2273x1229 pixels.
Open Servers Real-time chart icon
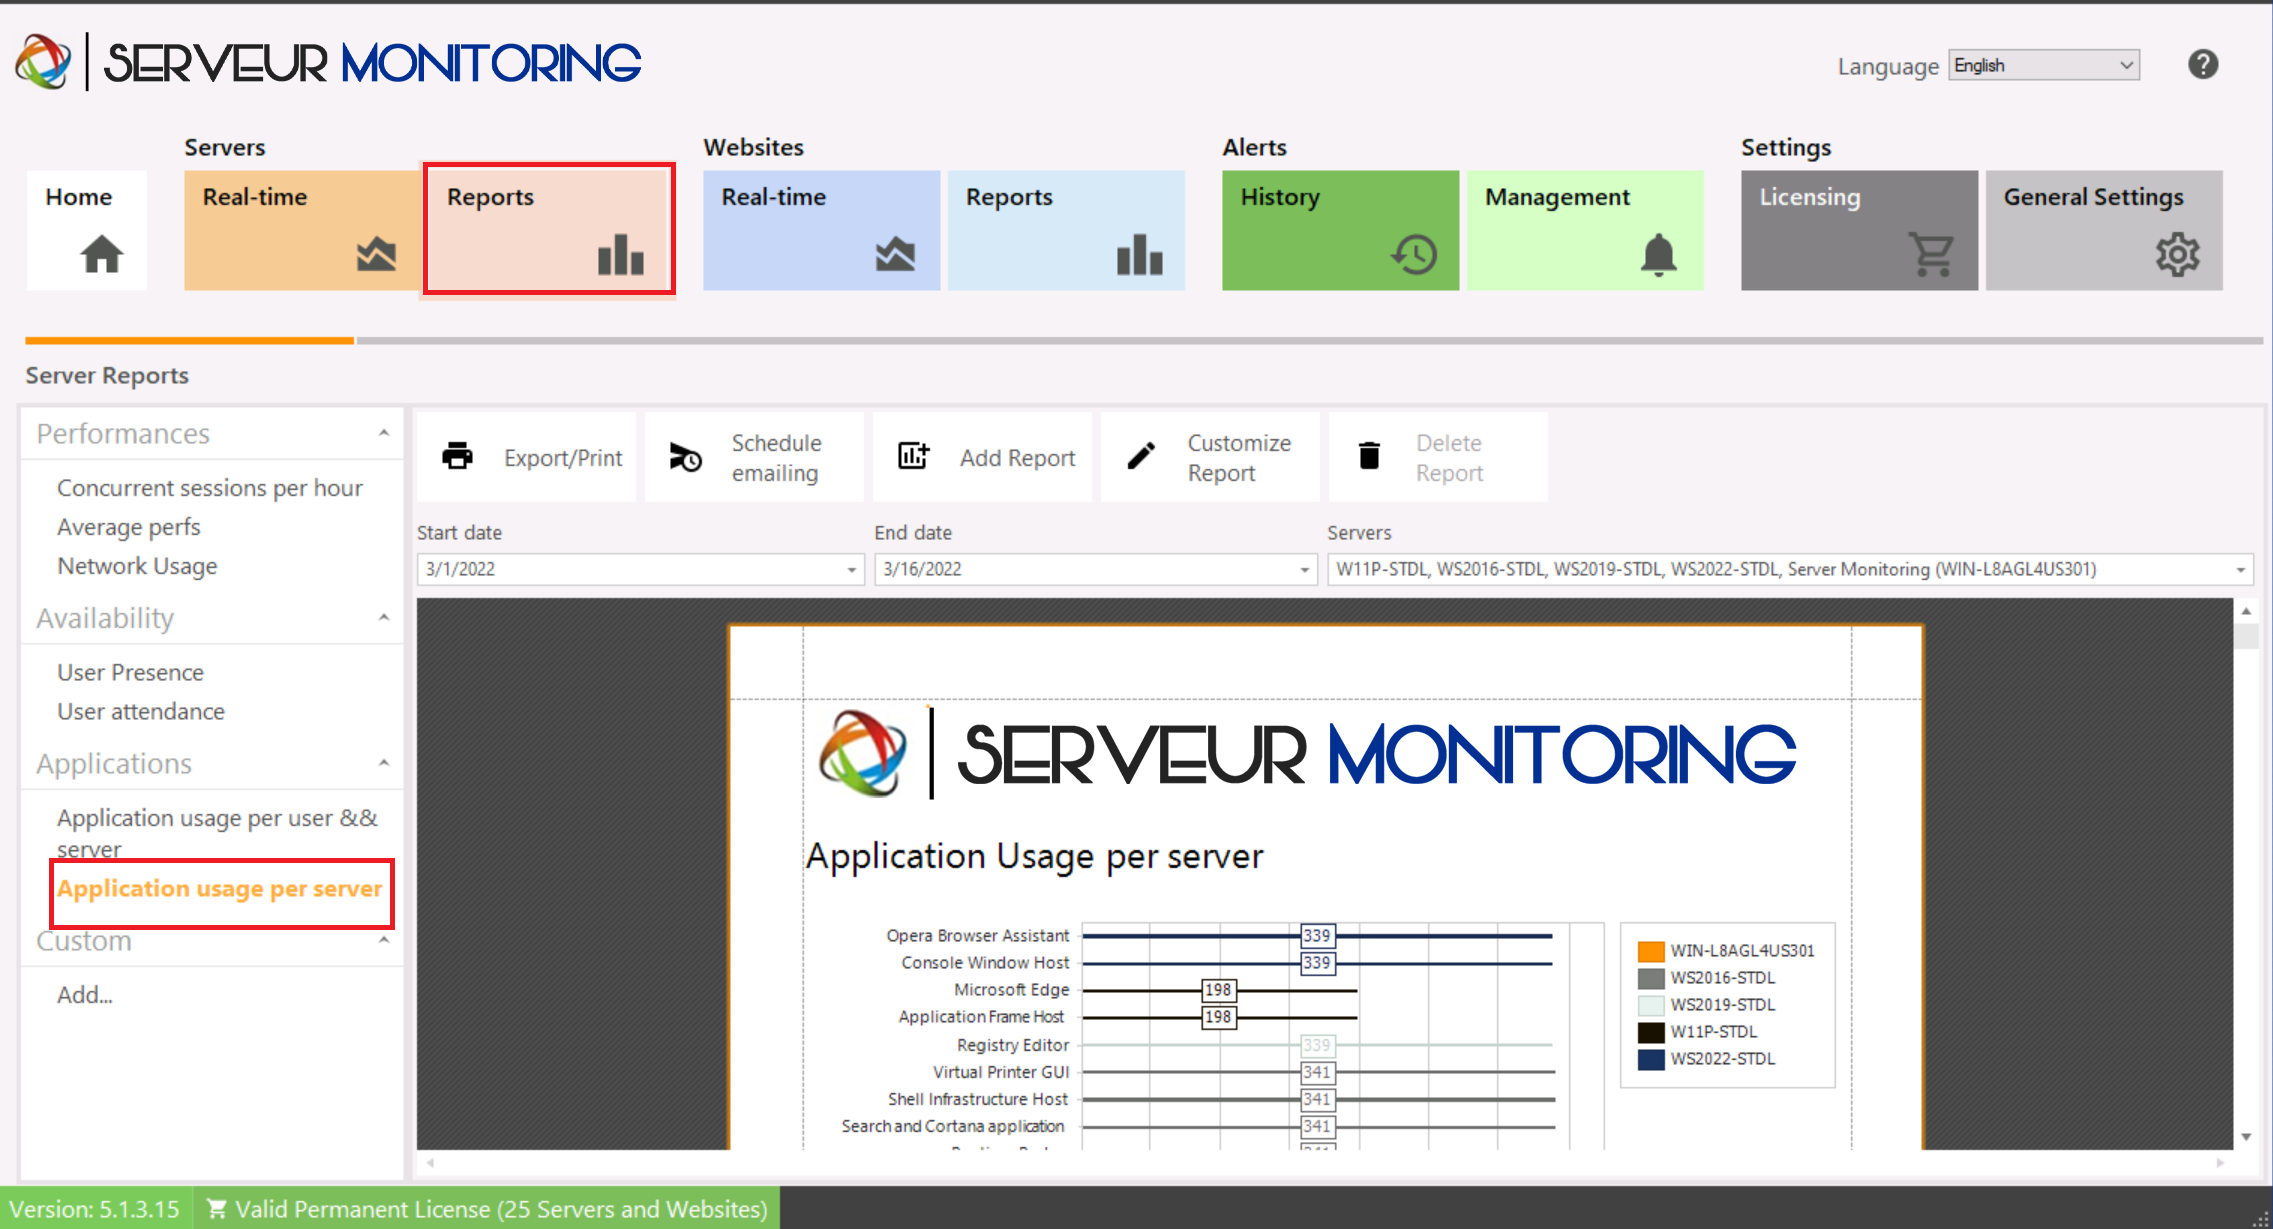point(376,254)
